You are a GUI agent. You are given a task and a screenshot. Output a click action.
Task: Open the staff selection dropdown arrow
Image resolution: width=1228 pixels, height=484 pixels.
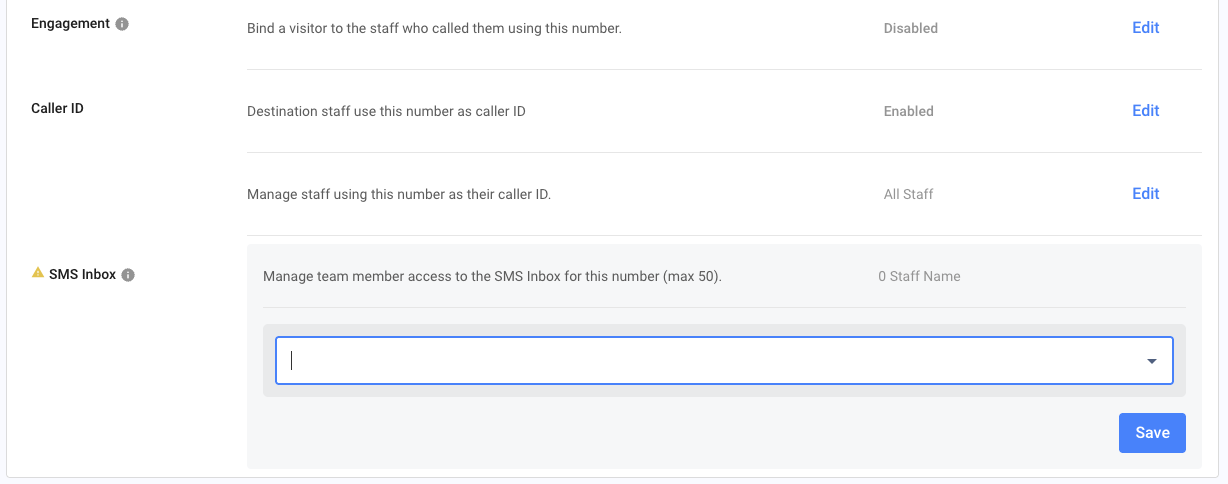pyautogui.click(x=1152, y=361)
